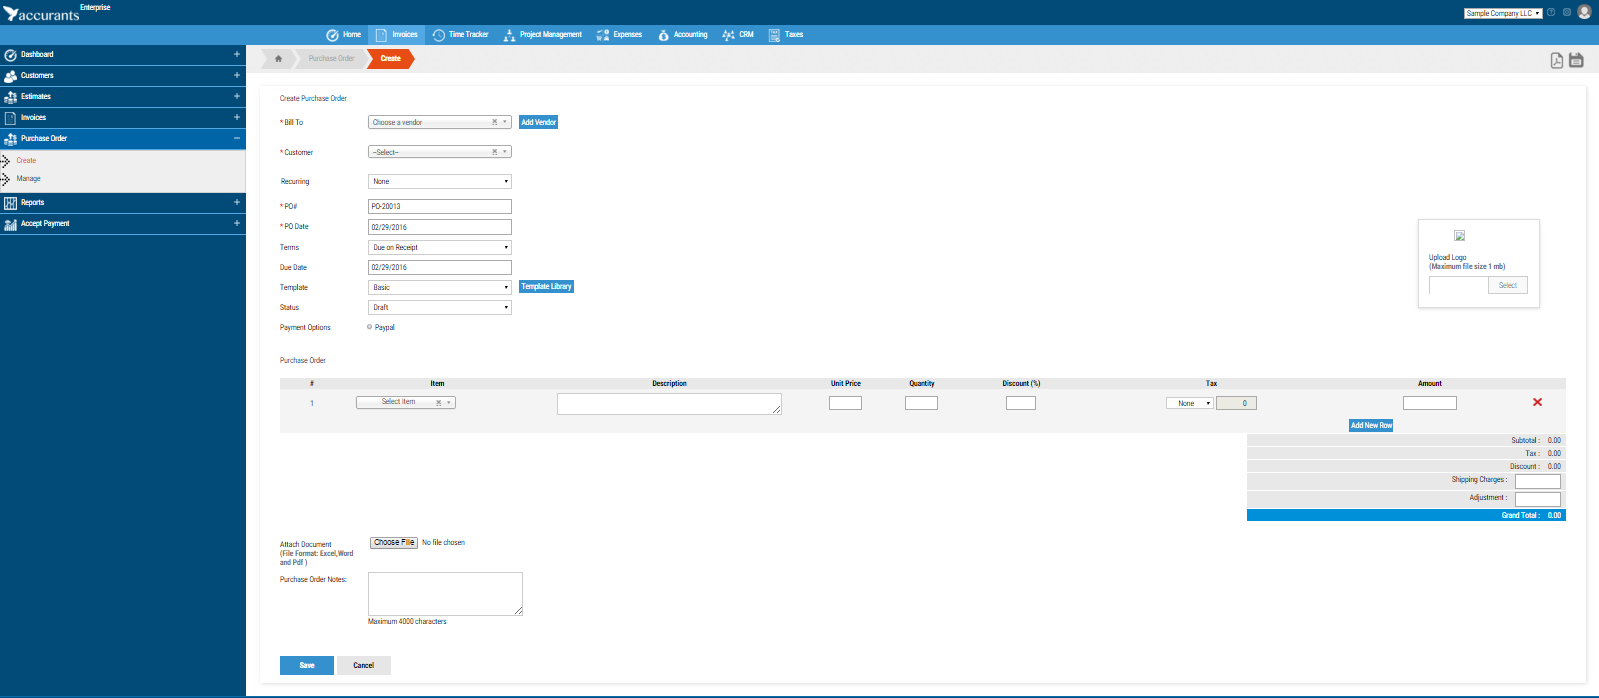The width and height of the screenshot is (1599, 698).
Task: Select Manage under Purchase Order sidebar
Action: click(x=28, y=178)
